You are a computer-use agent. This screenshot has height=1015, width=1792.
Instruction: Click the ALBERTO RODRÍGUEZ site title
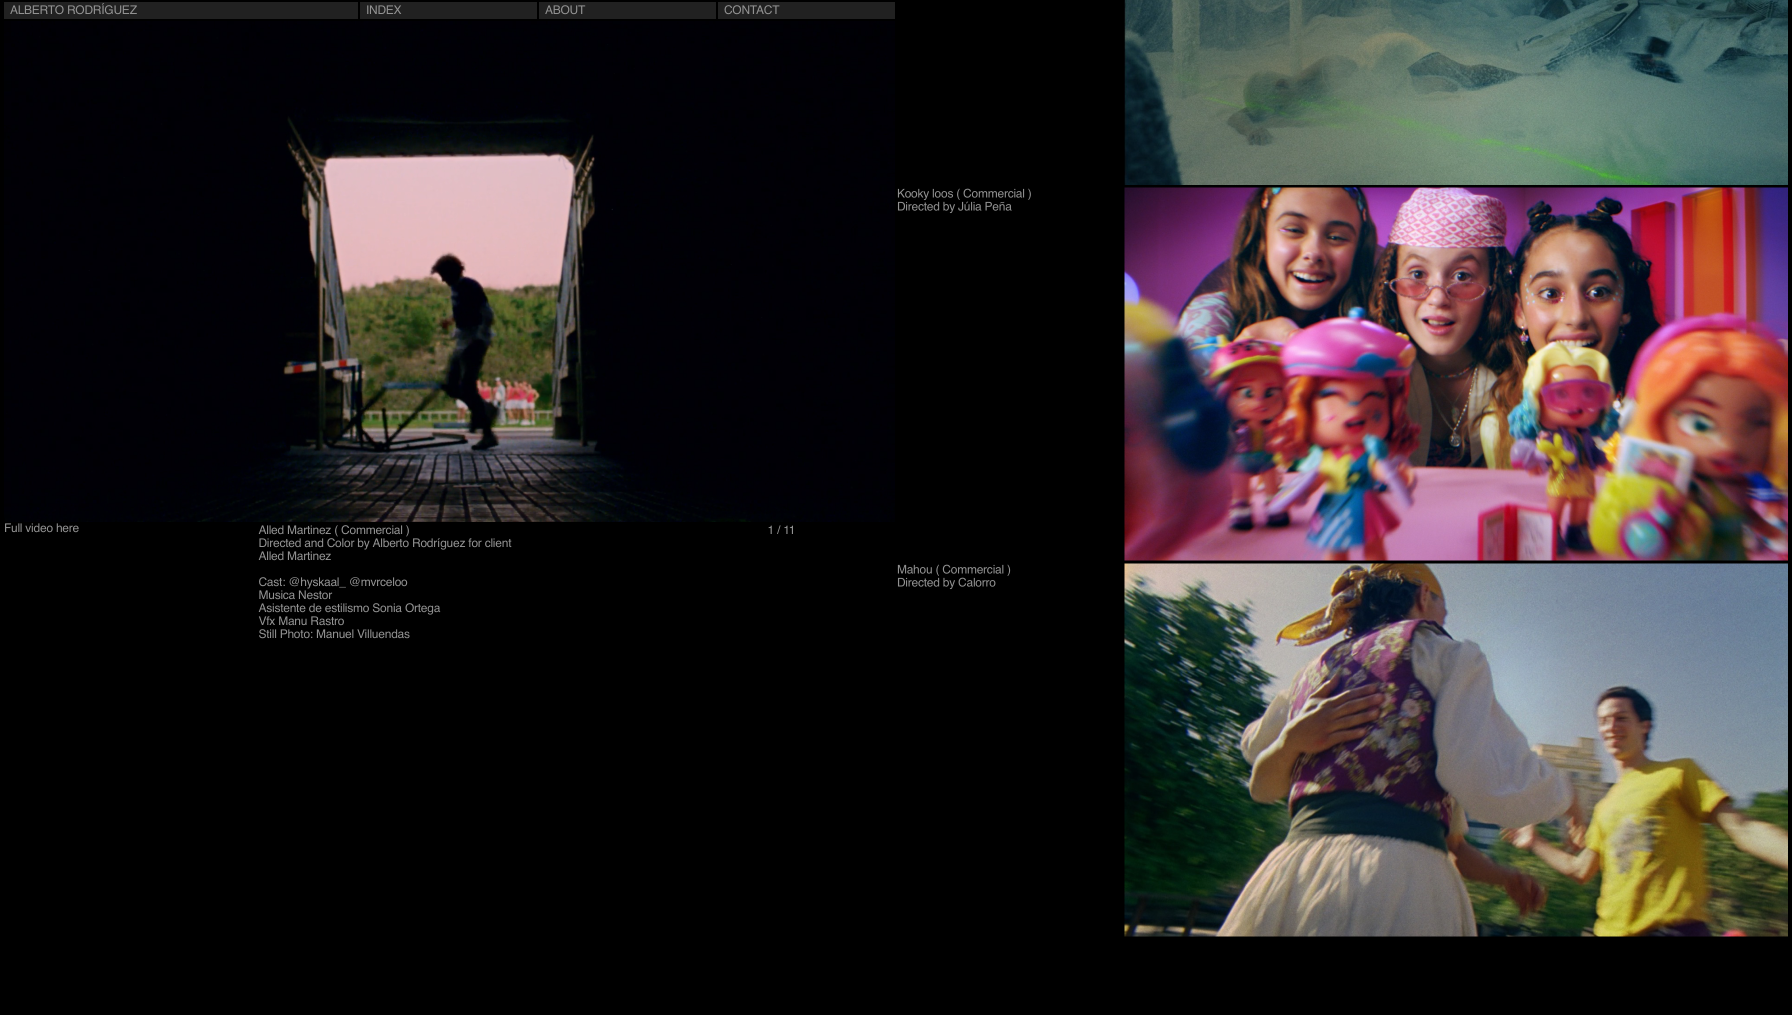[74, 10]
